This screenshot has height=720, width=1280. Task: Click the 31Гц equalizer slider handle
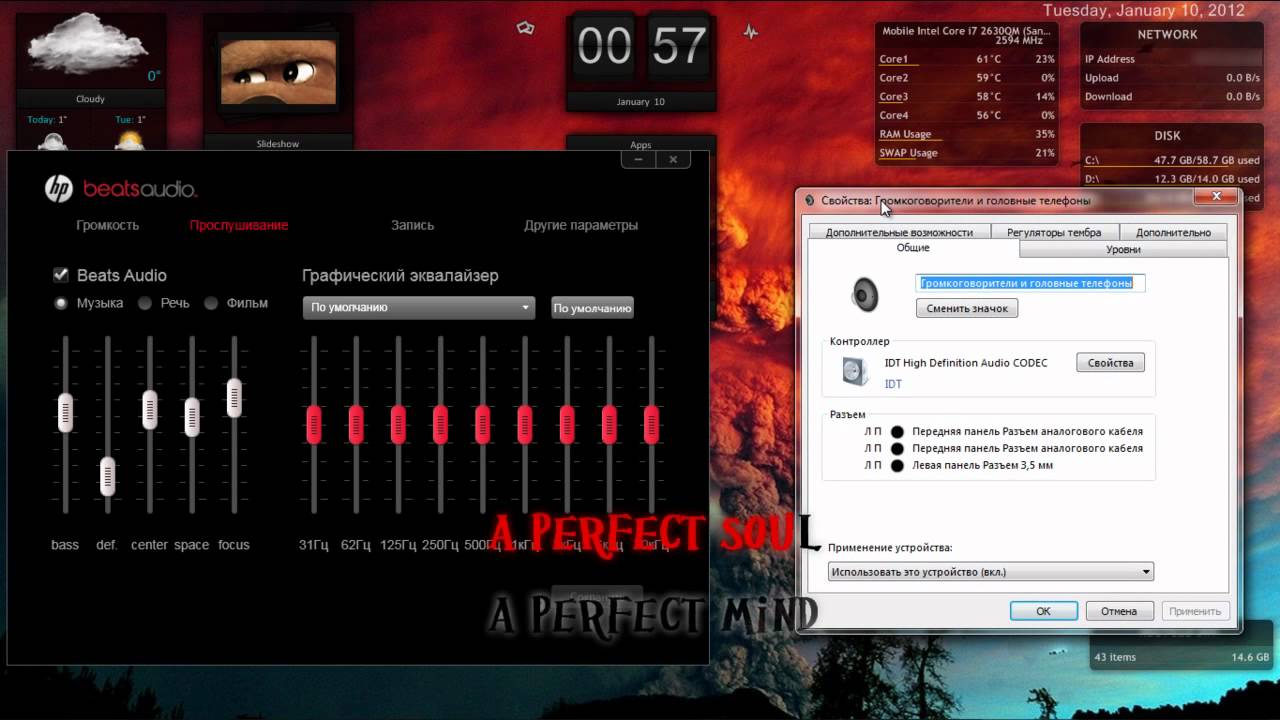point(314,425)
